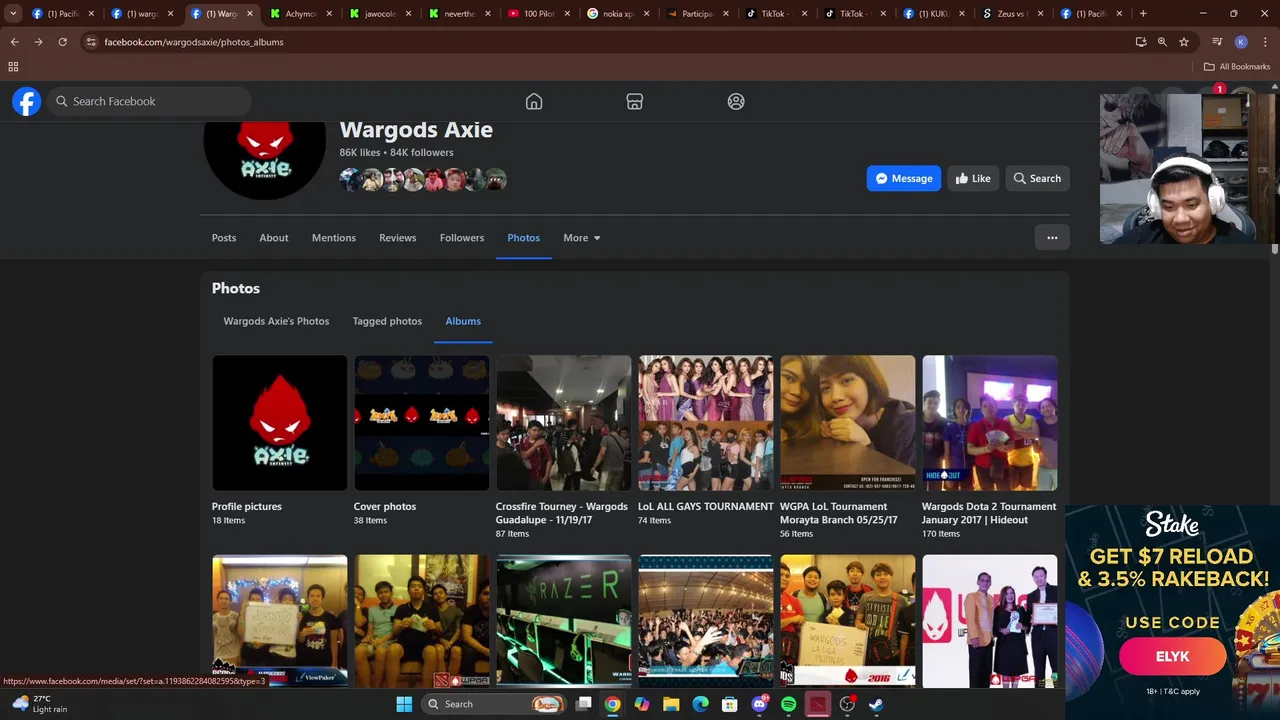This screenshot has width=1280, height=720.
Task: Click the Chrome address bar URL
Action: [x=194, y=42]
